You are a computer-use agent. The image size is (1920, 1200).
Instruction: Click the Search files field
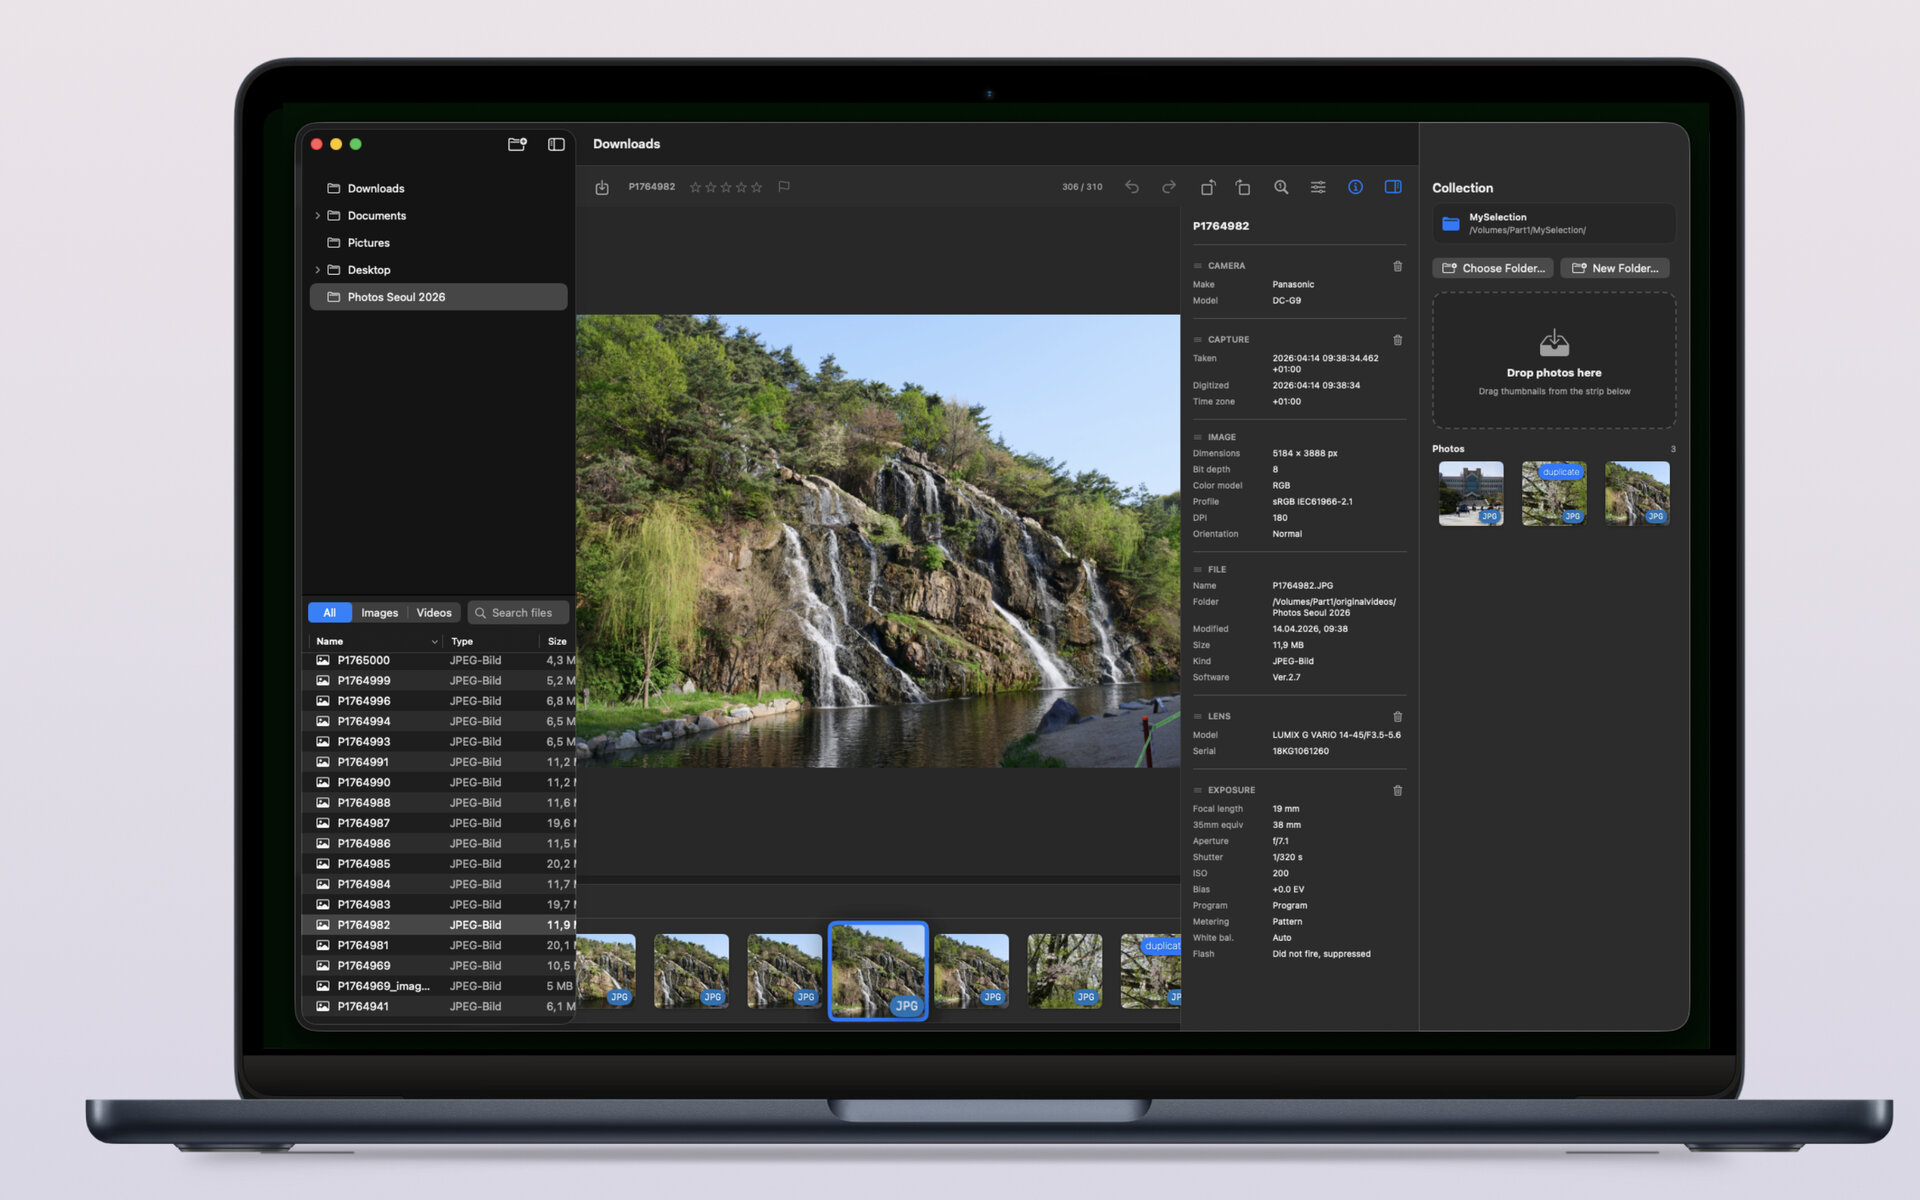coord(518,613)
